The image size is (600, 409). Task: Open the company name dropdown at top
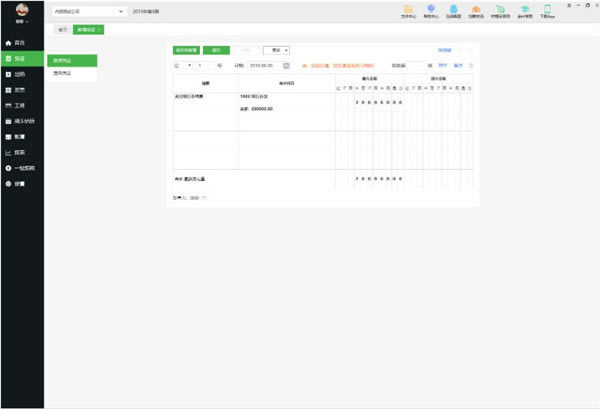(x=89, y=11)
